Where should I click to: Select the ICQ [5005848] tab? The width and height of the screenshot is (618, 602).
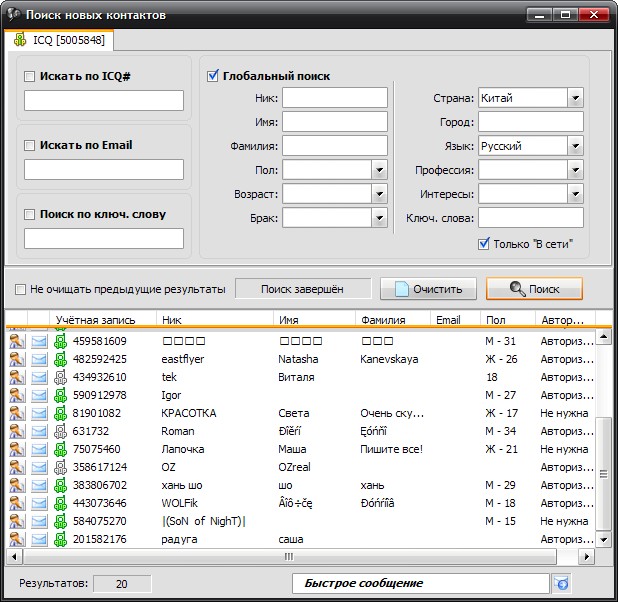(x=60, y=40)
